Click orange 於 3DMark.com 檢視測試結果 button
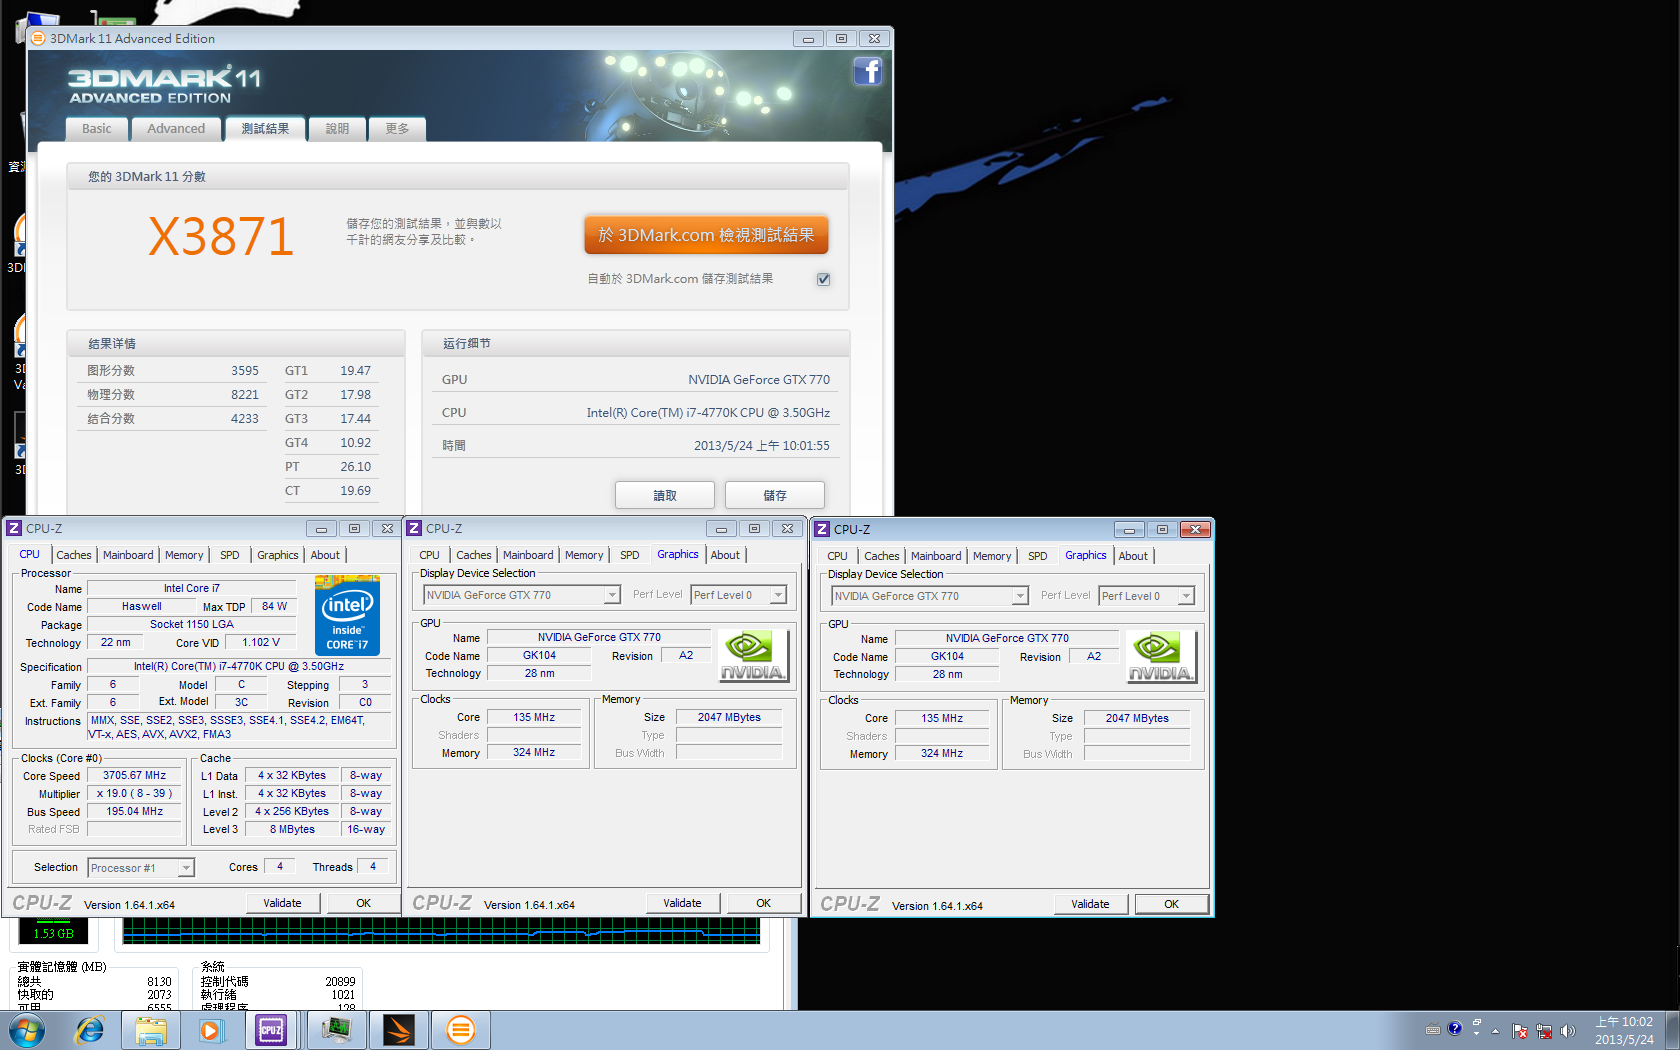Screen dimensions: 1680x1050 click(x=706, y=235)
